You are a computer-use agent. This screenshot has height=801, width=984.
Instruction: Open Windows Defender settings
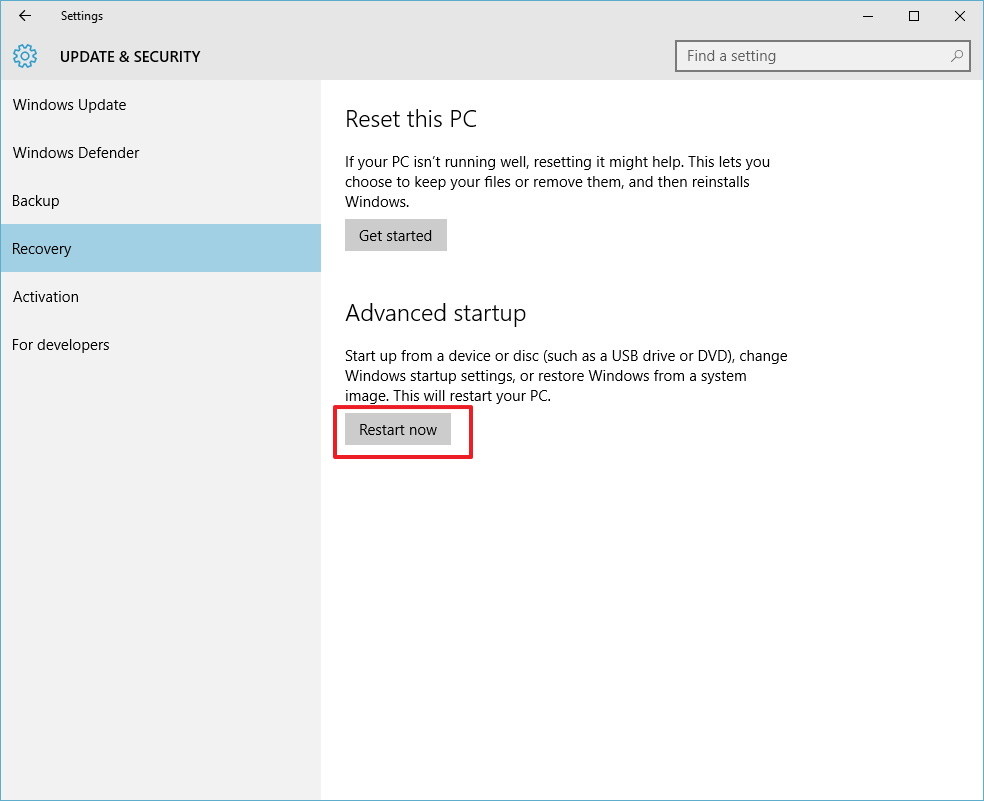(75, 152)
